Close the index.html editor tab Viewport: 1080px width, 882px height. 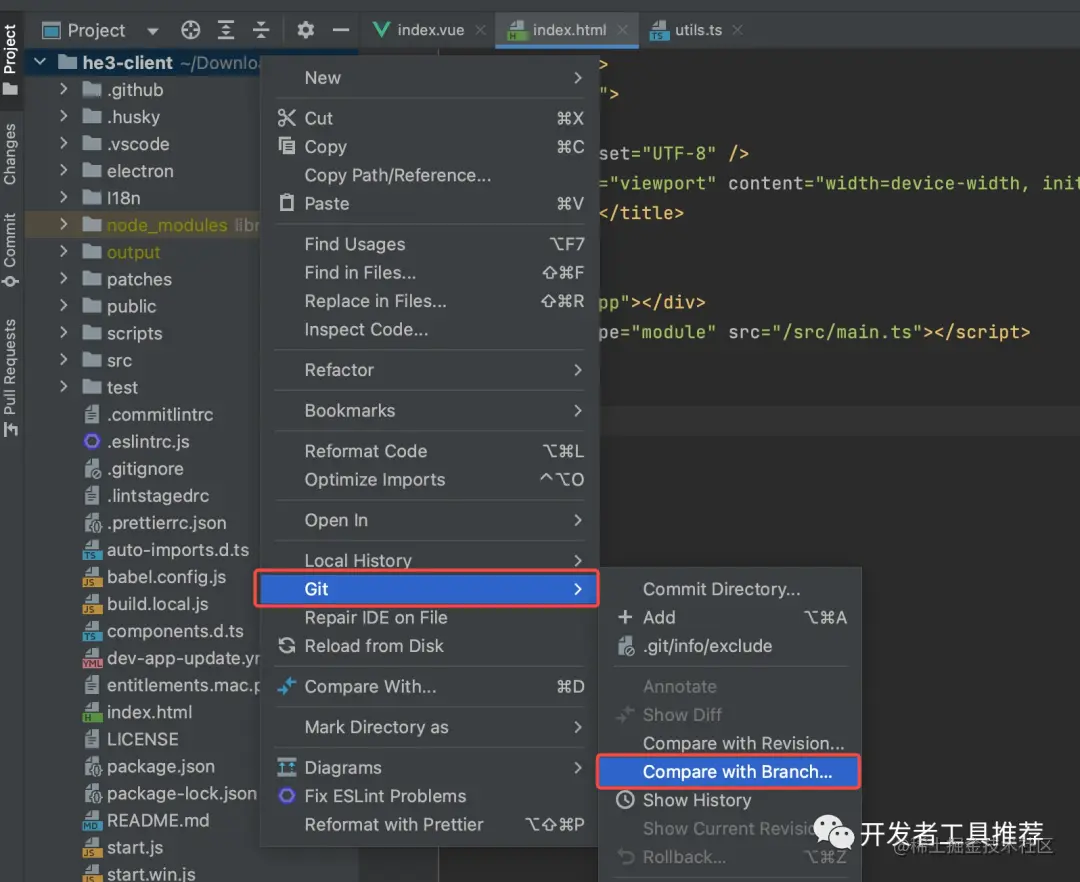click(x=623, y=30)
